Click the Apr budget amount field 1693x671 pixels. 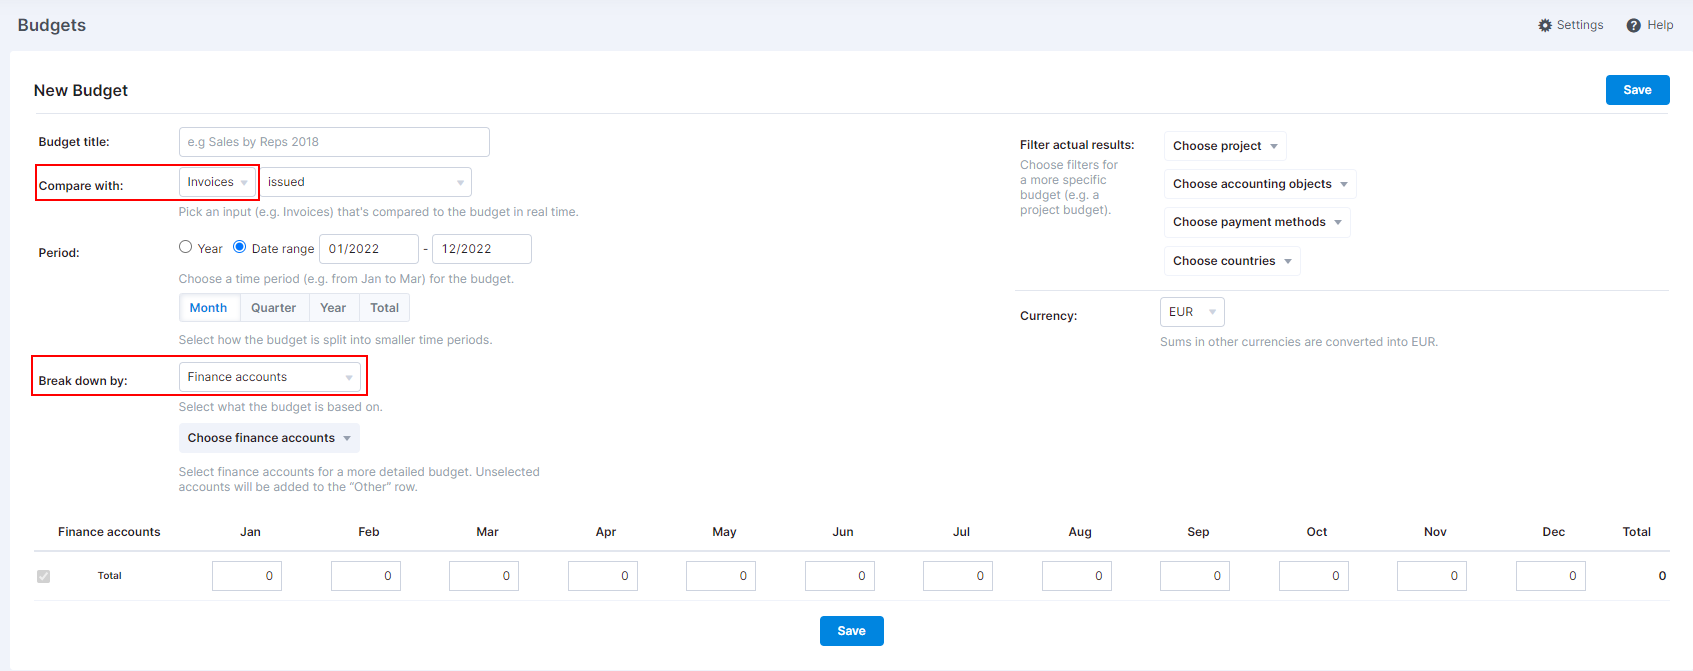pos(603,576)
